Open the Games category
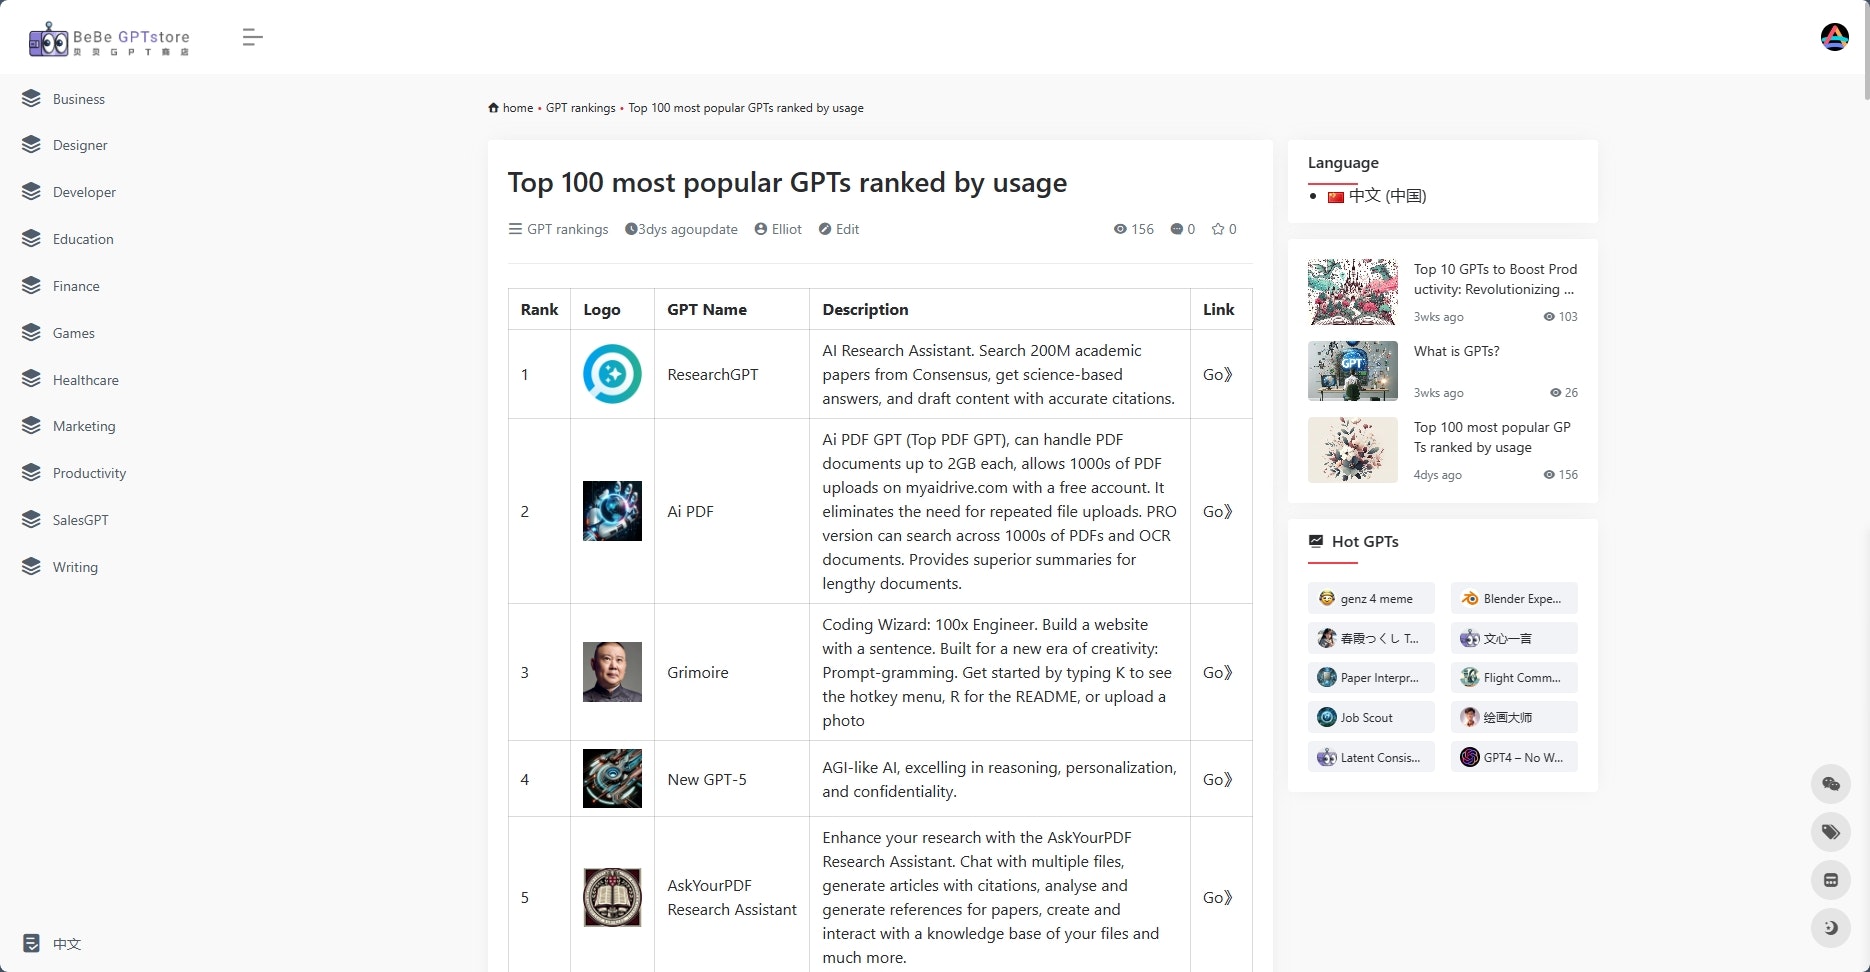The height and width of the screenshot is (972, 1870). [x=74, y=333]
